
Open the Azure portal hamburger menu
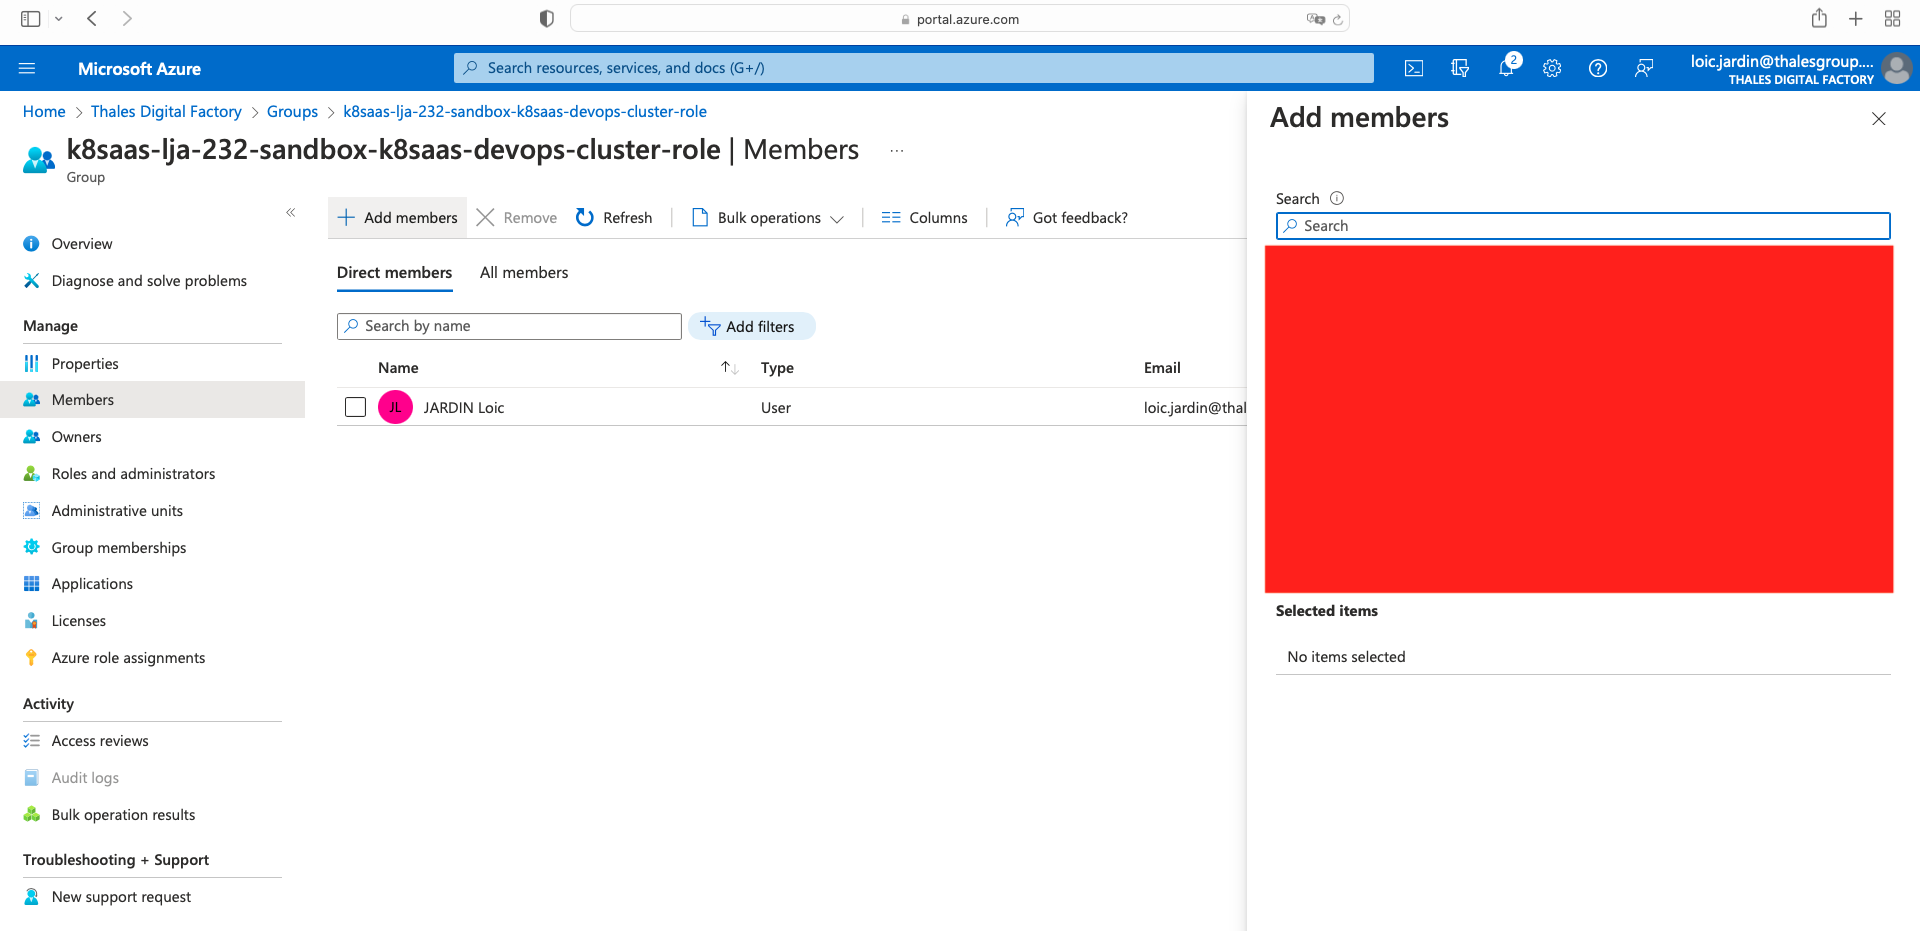tap(27, 68)
